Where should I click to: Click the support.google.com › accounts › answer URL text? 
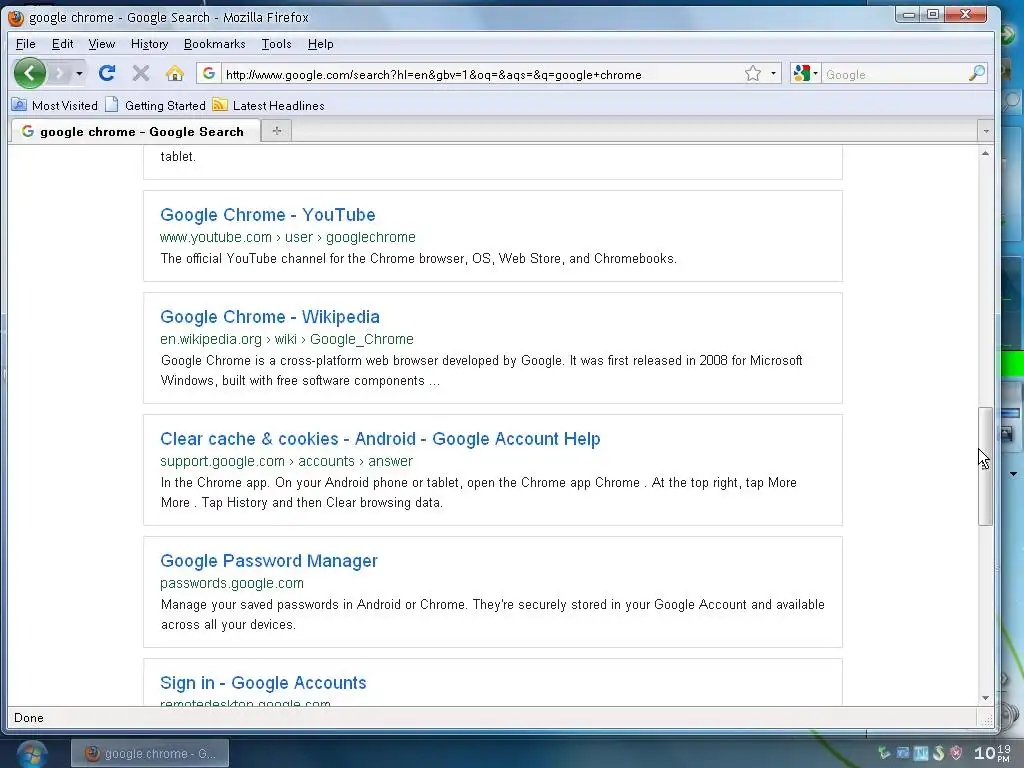pos(286,461)
